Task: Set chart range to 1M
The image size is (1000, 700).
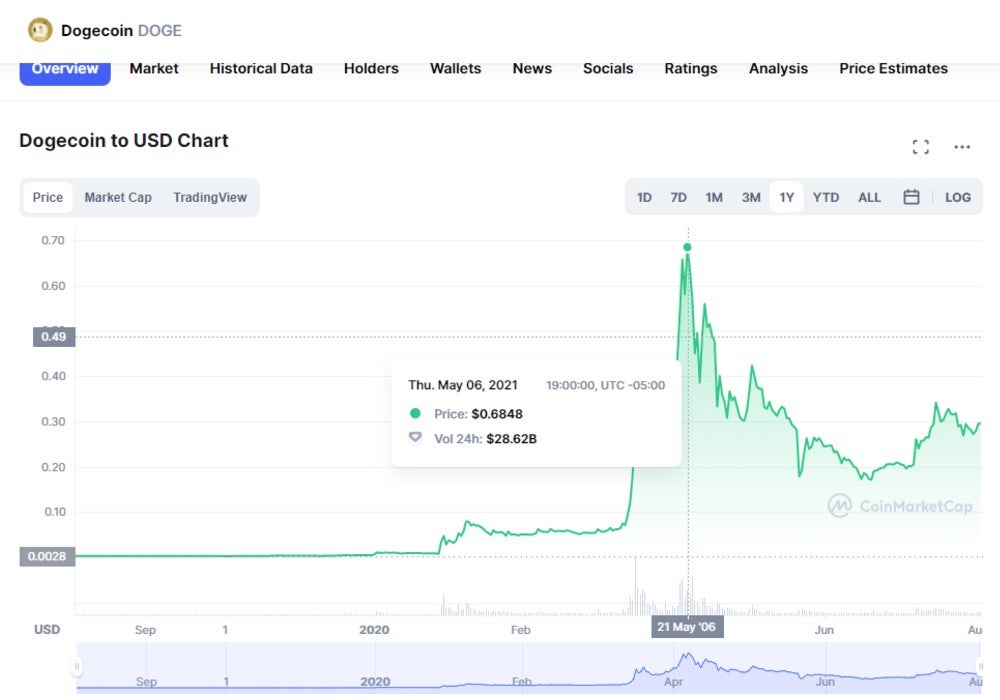Action: (x=714, y=198)
